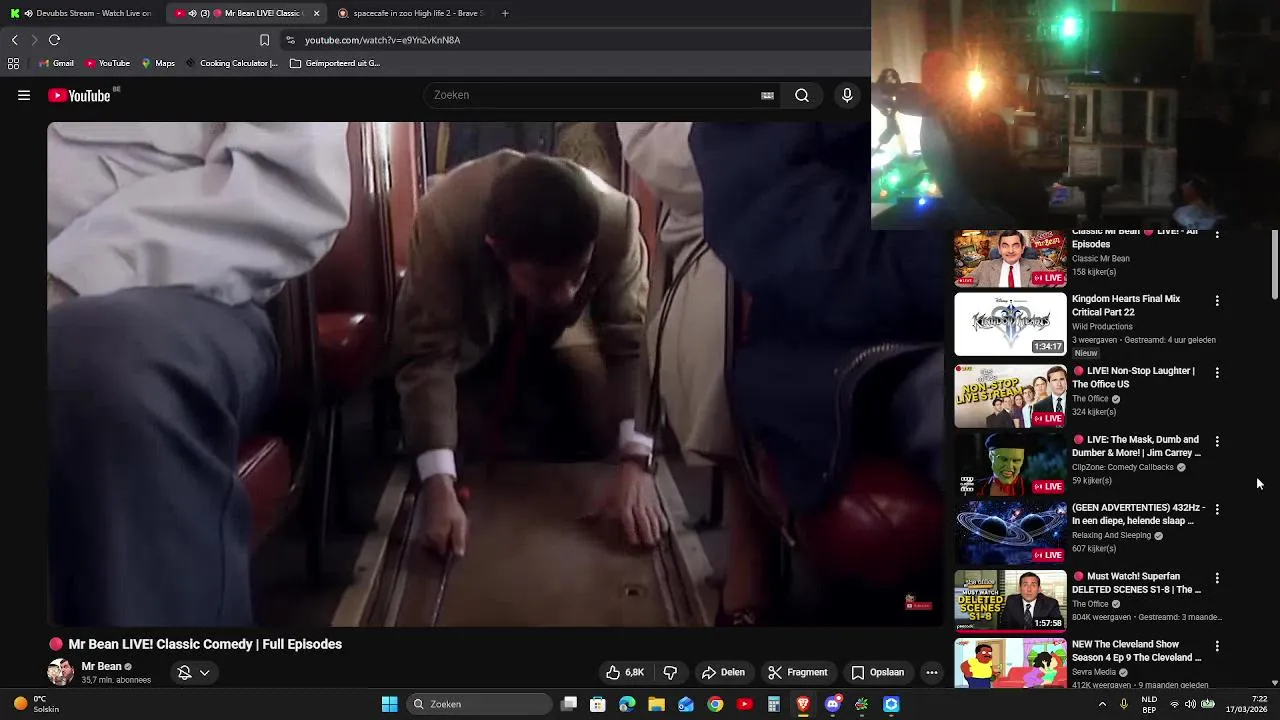Open site settings icon next to the URL
Image resolution: width=1280 pixels, height=720 pixels.
[x=290, y=40]
